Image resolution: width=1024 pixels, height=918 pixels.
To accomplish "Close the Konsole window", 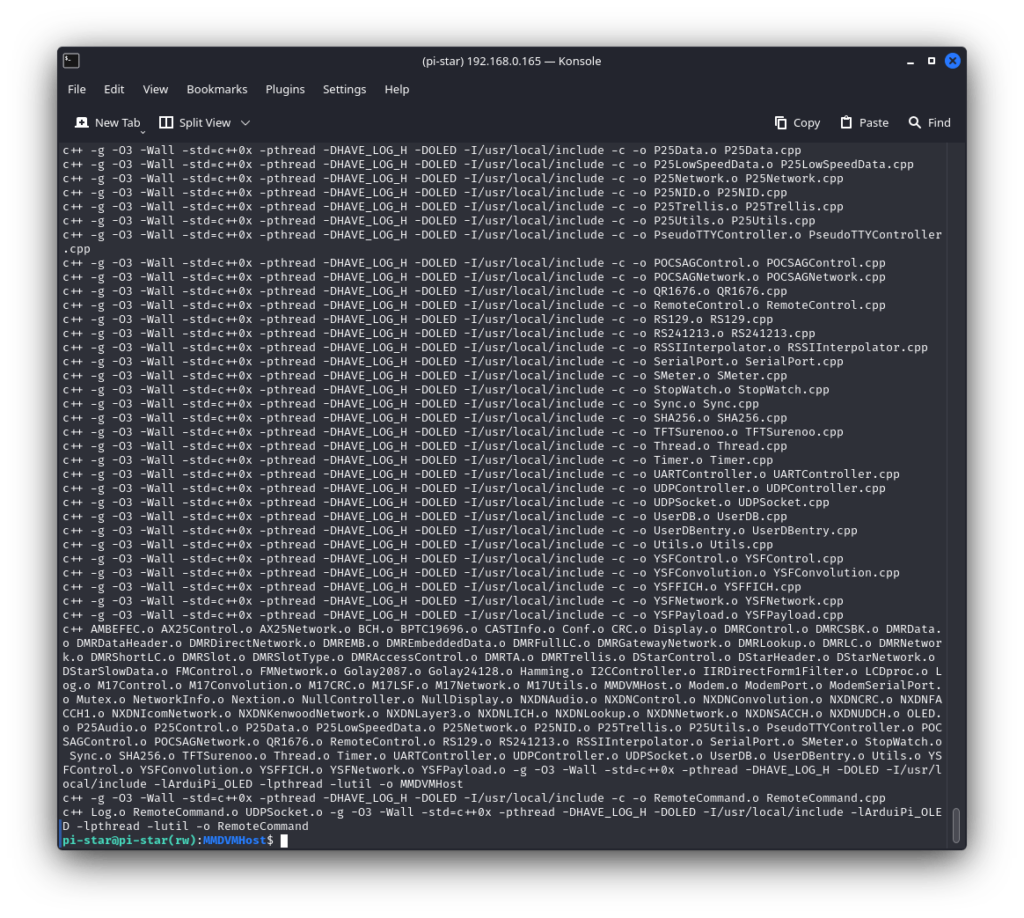I will (x=953, y=61).
